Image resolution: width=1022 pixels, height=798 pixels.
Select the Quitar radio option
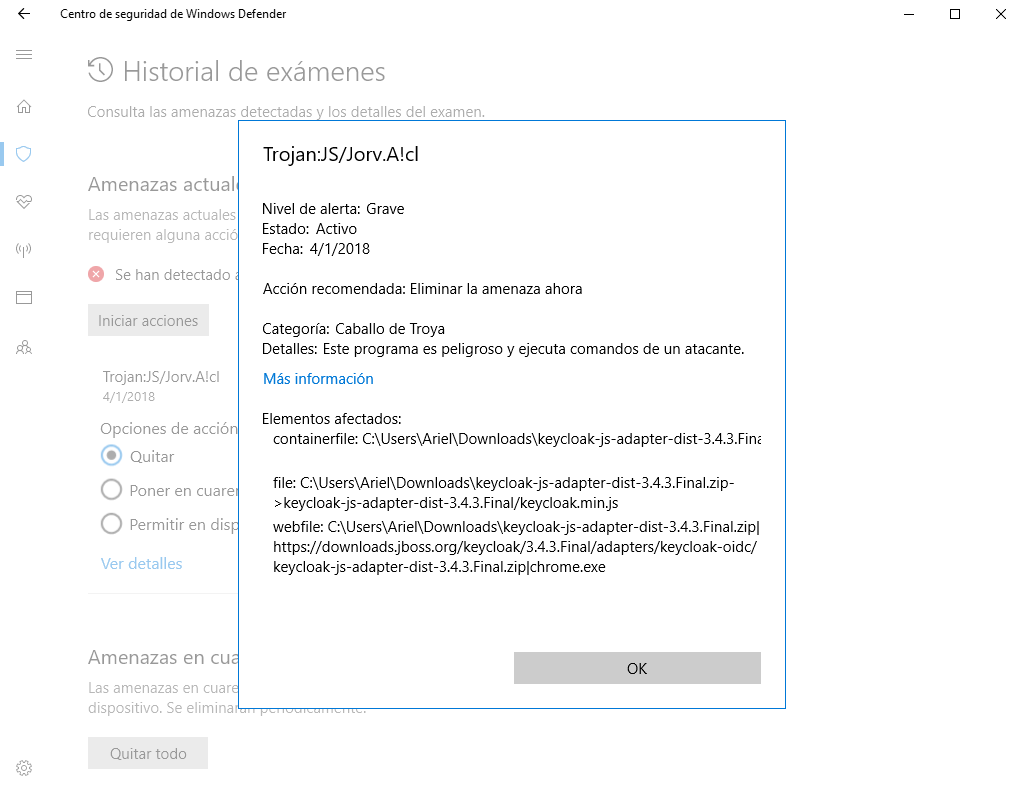coord(111,456)
